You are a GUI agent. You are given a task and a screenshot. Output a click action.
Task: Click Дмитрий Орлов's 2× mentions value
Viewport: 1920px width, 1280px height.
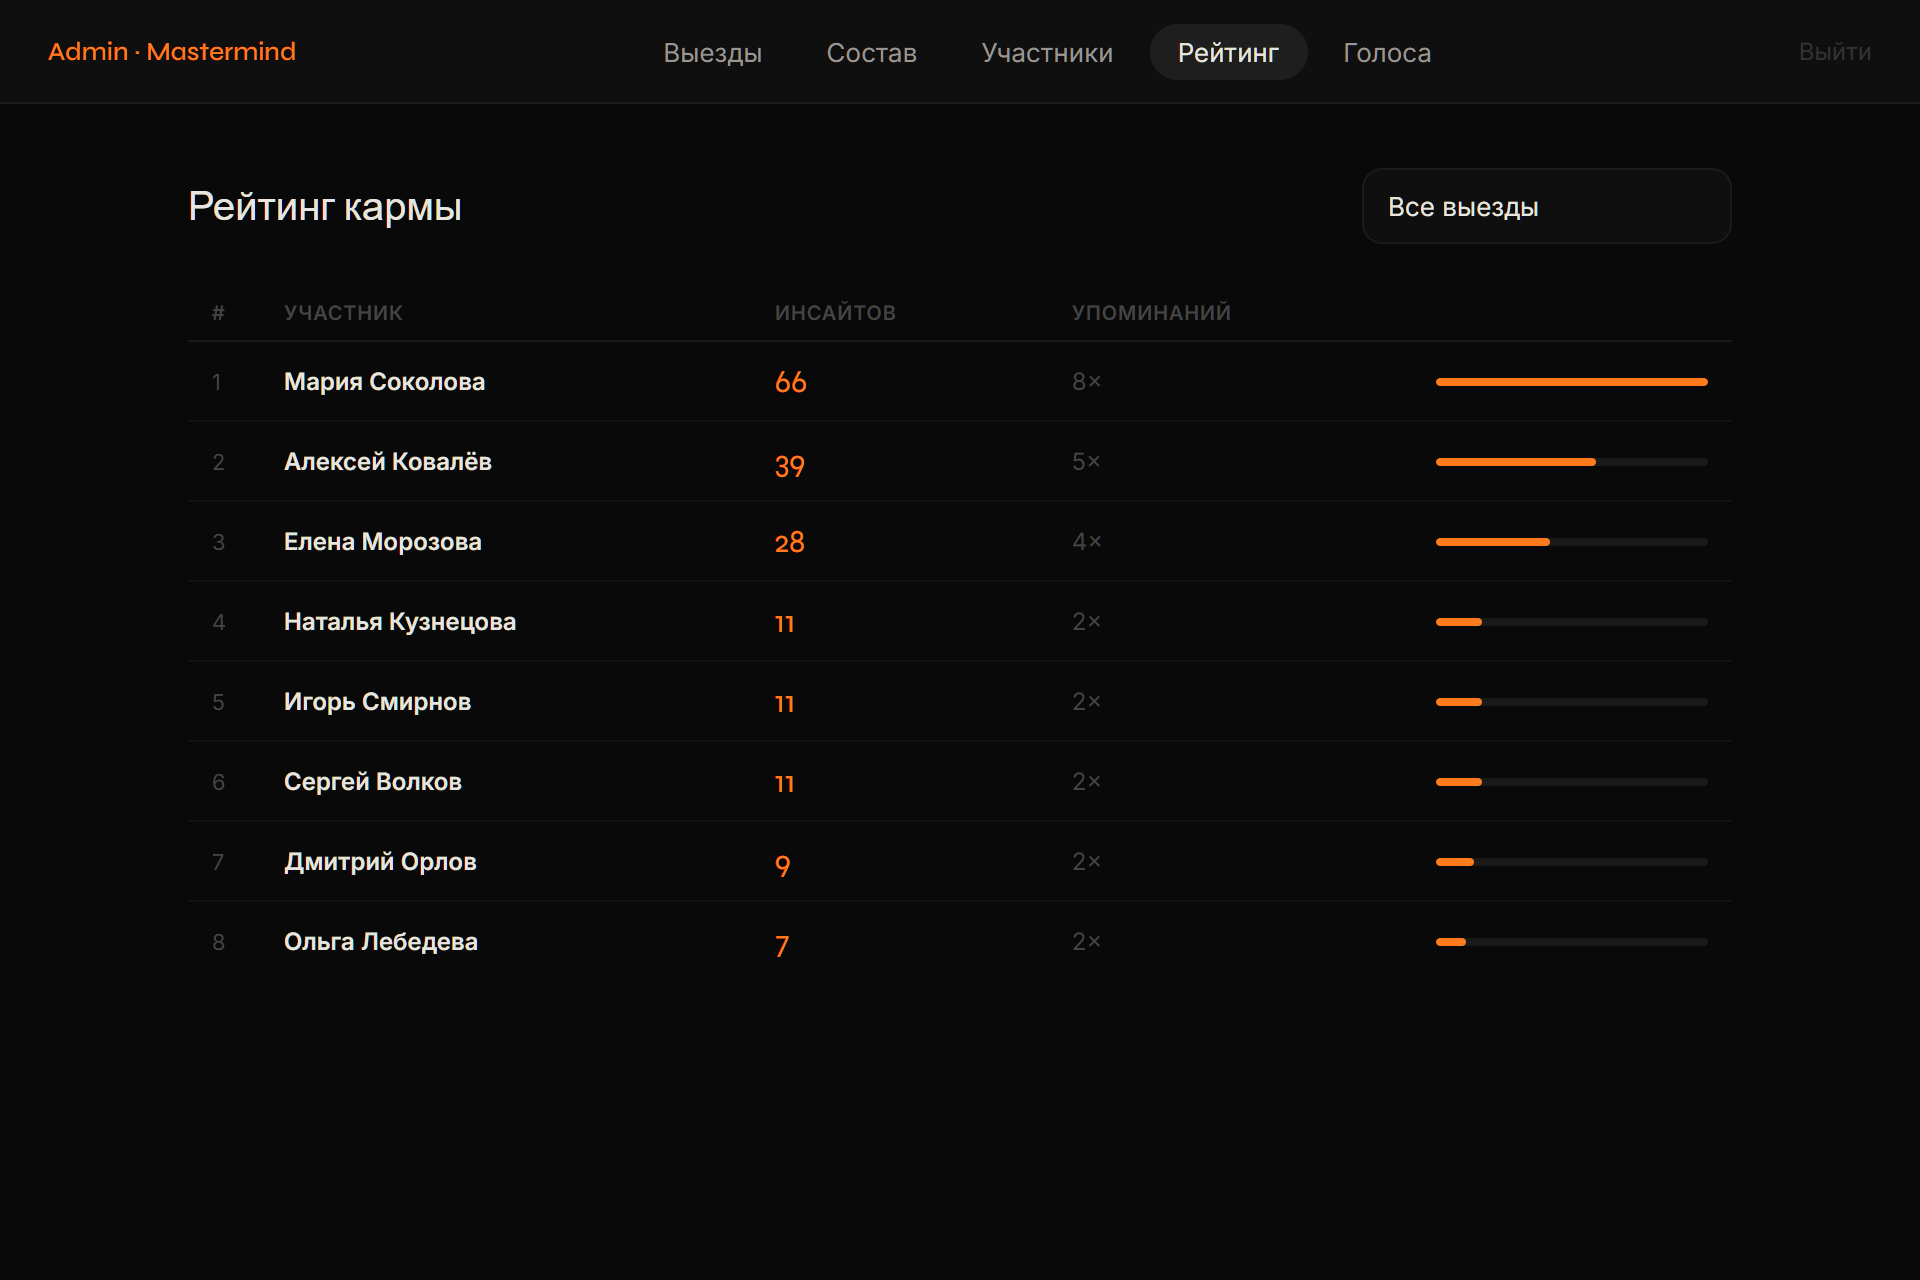tap(1086, 862)
